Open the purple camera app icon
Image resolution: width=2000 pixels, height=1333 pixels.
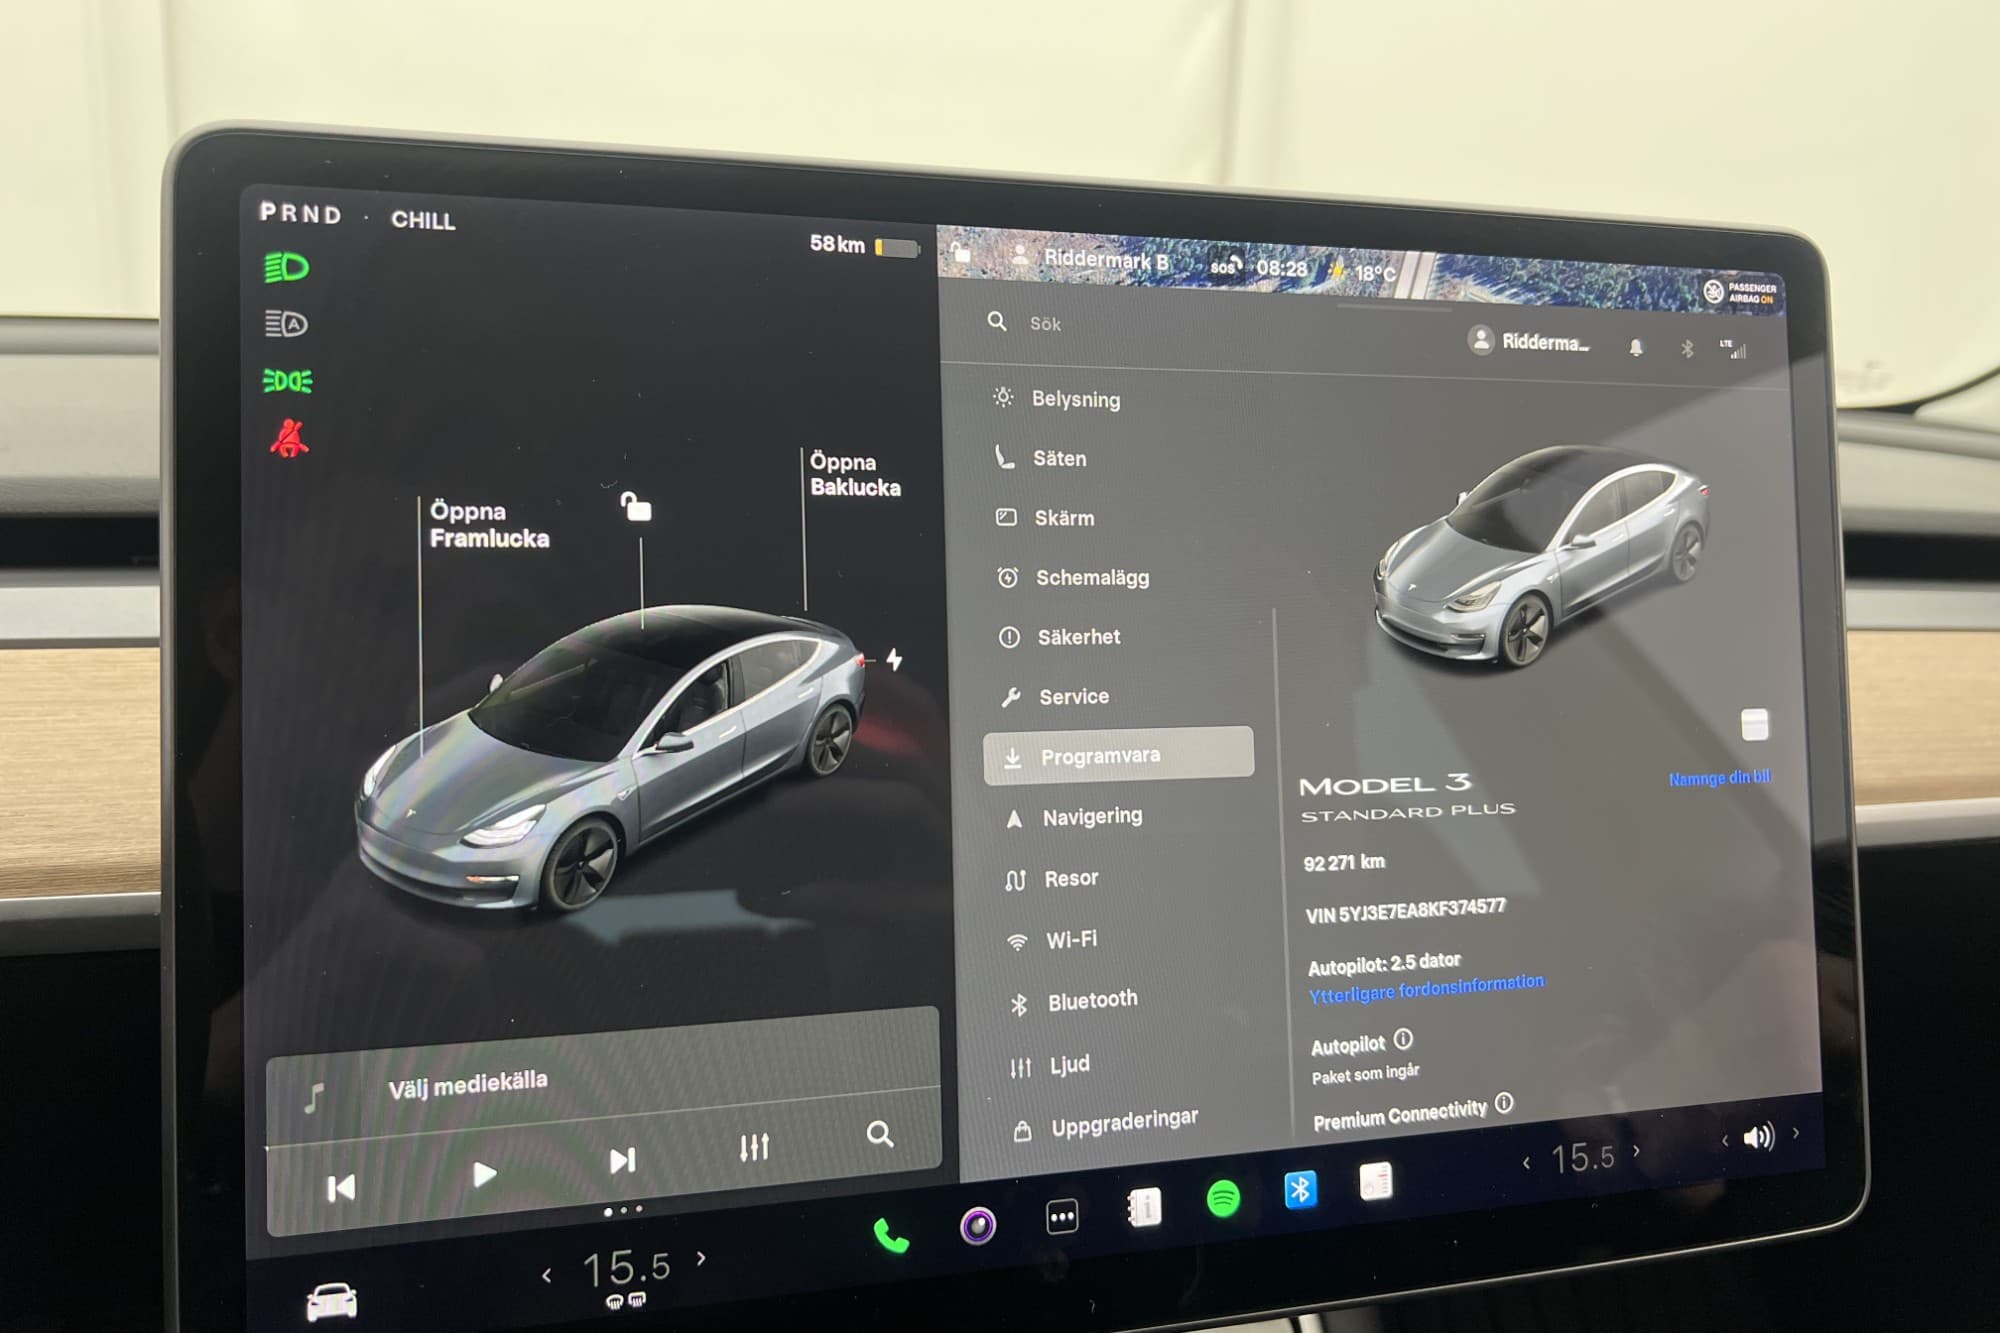click(978, 1225)
